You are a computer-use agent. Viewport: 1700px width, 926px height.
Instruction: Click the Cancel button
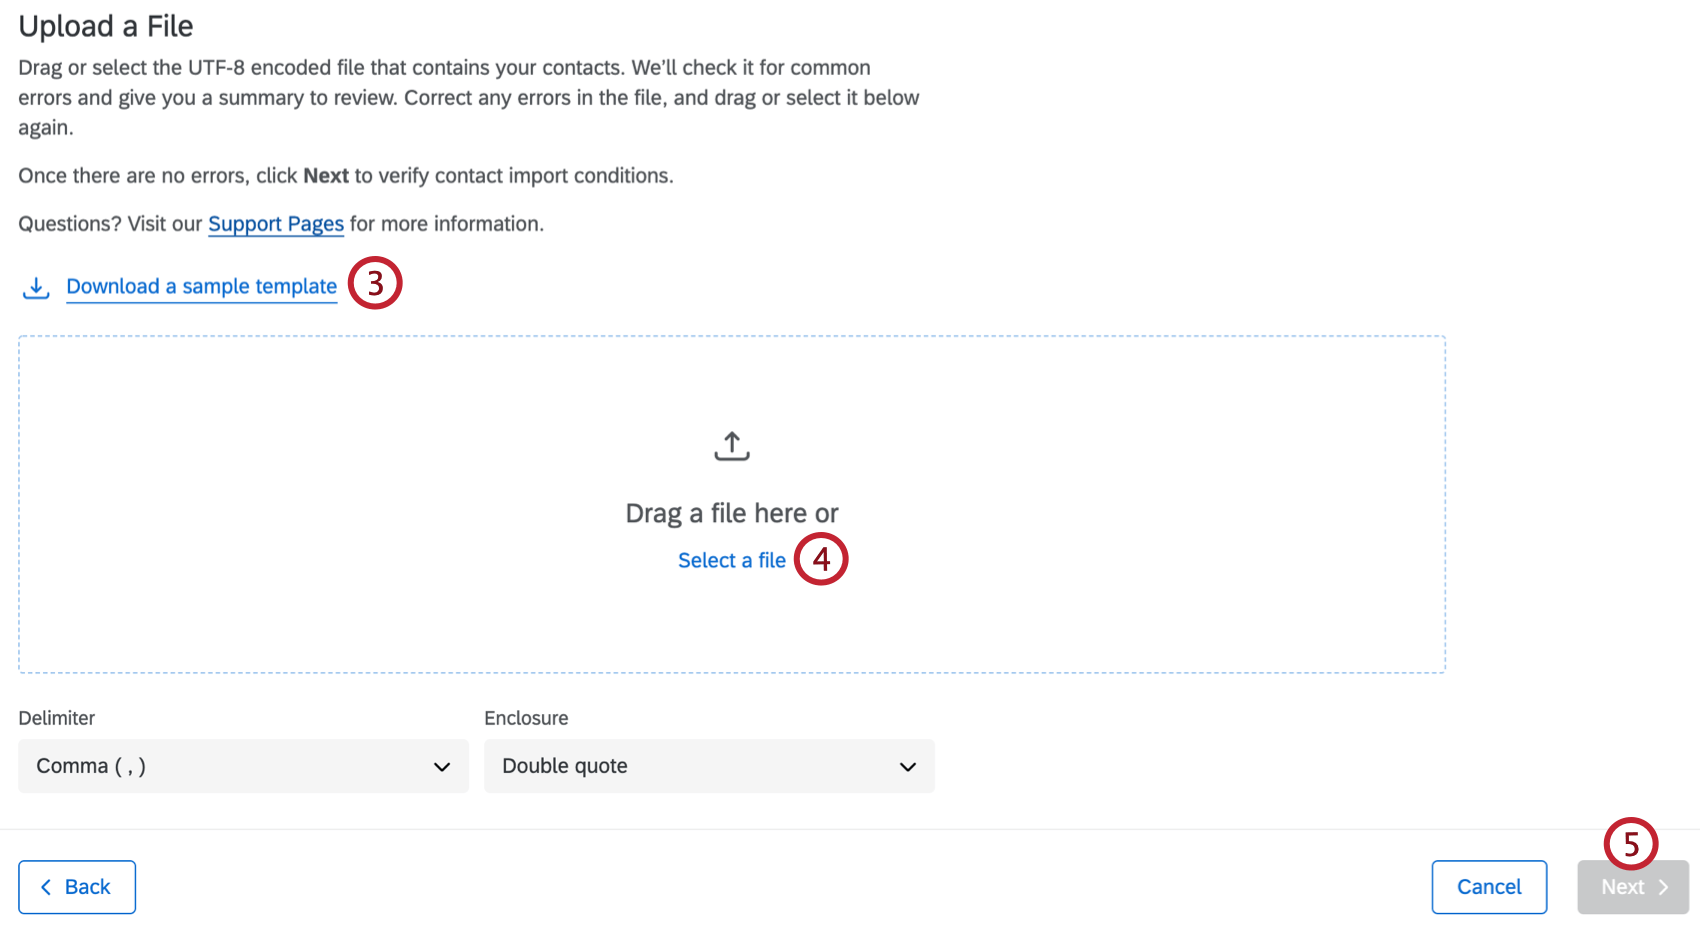pos(1489,887)
